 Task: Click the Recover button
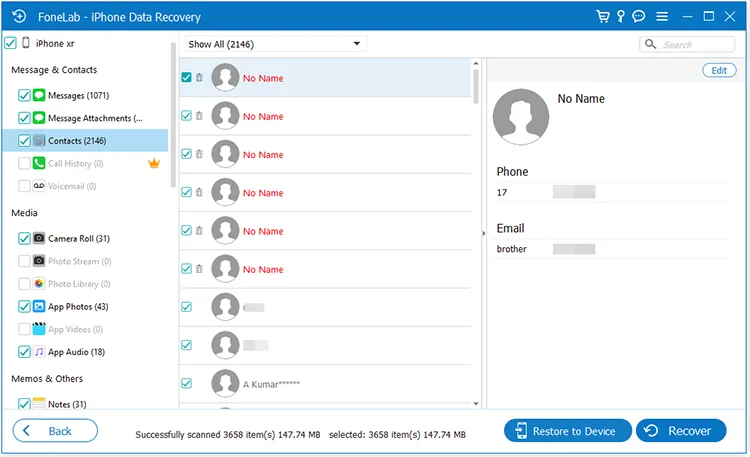click(681, 431)
